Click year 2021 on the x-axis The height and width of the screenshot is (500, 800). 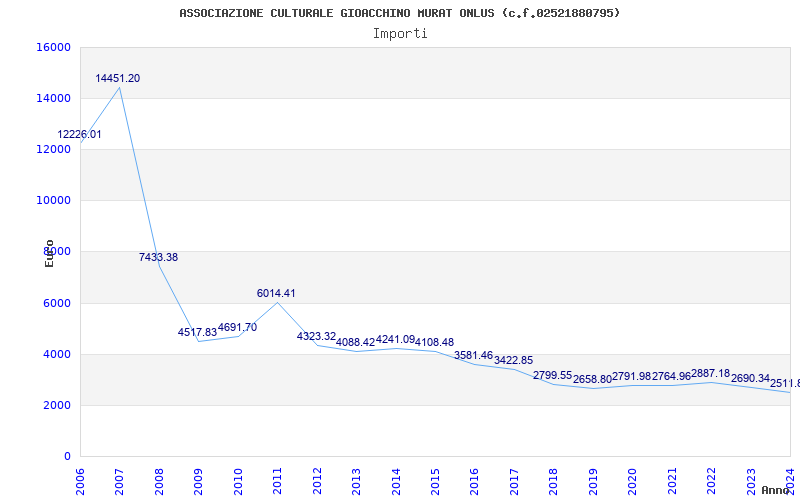[x=672, y=481]
